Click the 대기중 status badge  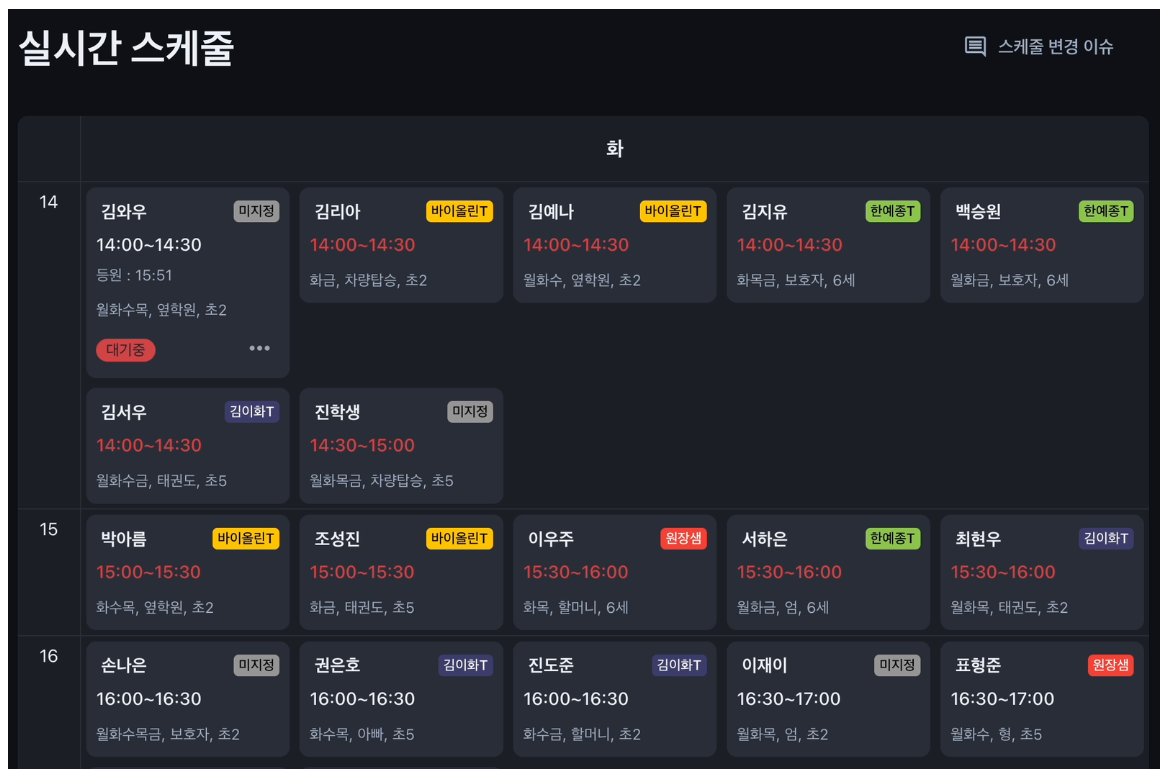126,350
